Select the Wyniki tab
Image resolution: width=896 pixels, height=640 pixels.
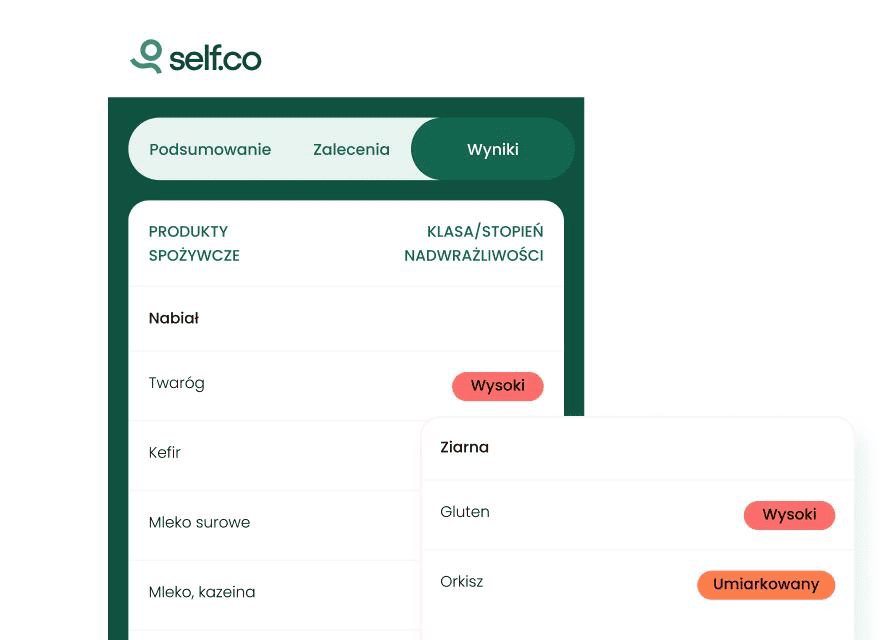pos(492,150)
